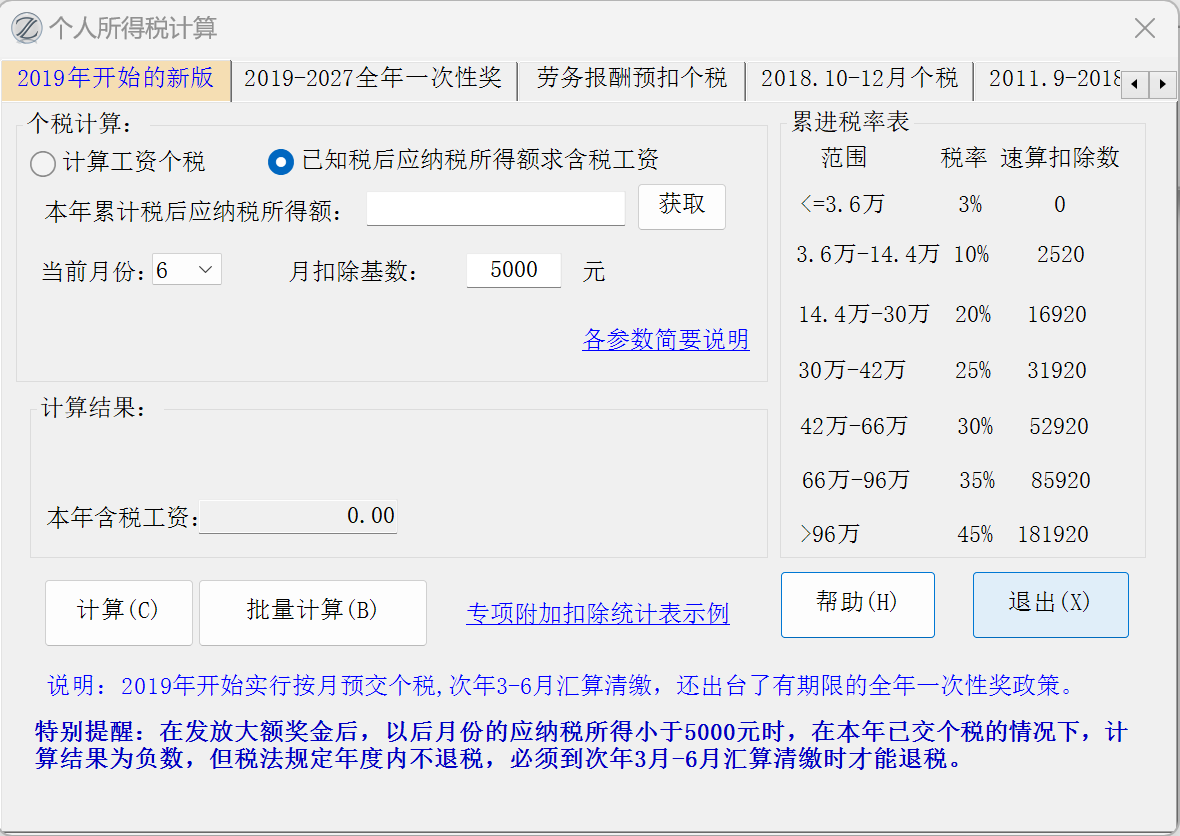Click the 批量计算(B) button
Viewport: 1180px width, 836px height.
coord(312,611)
